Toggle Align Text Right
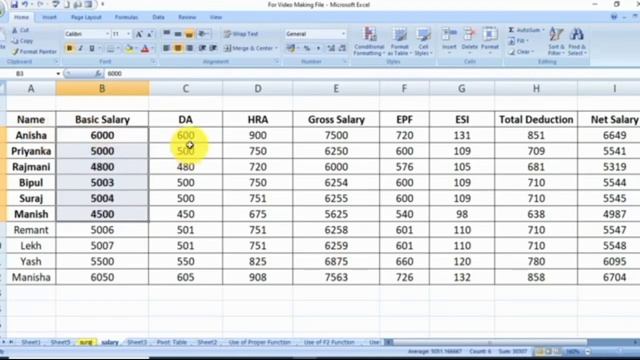 (189, 48)
